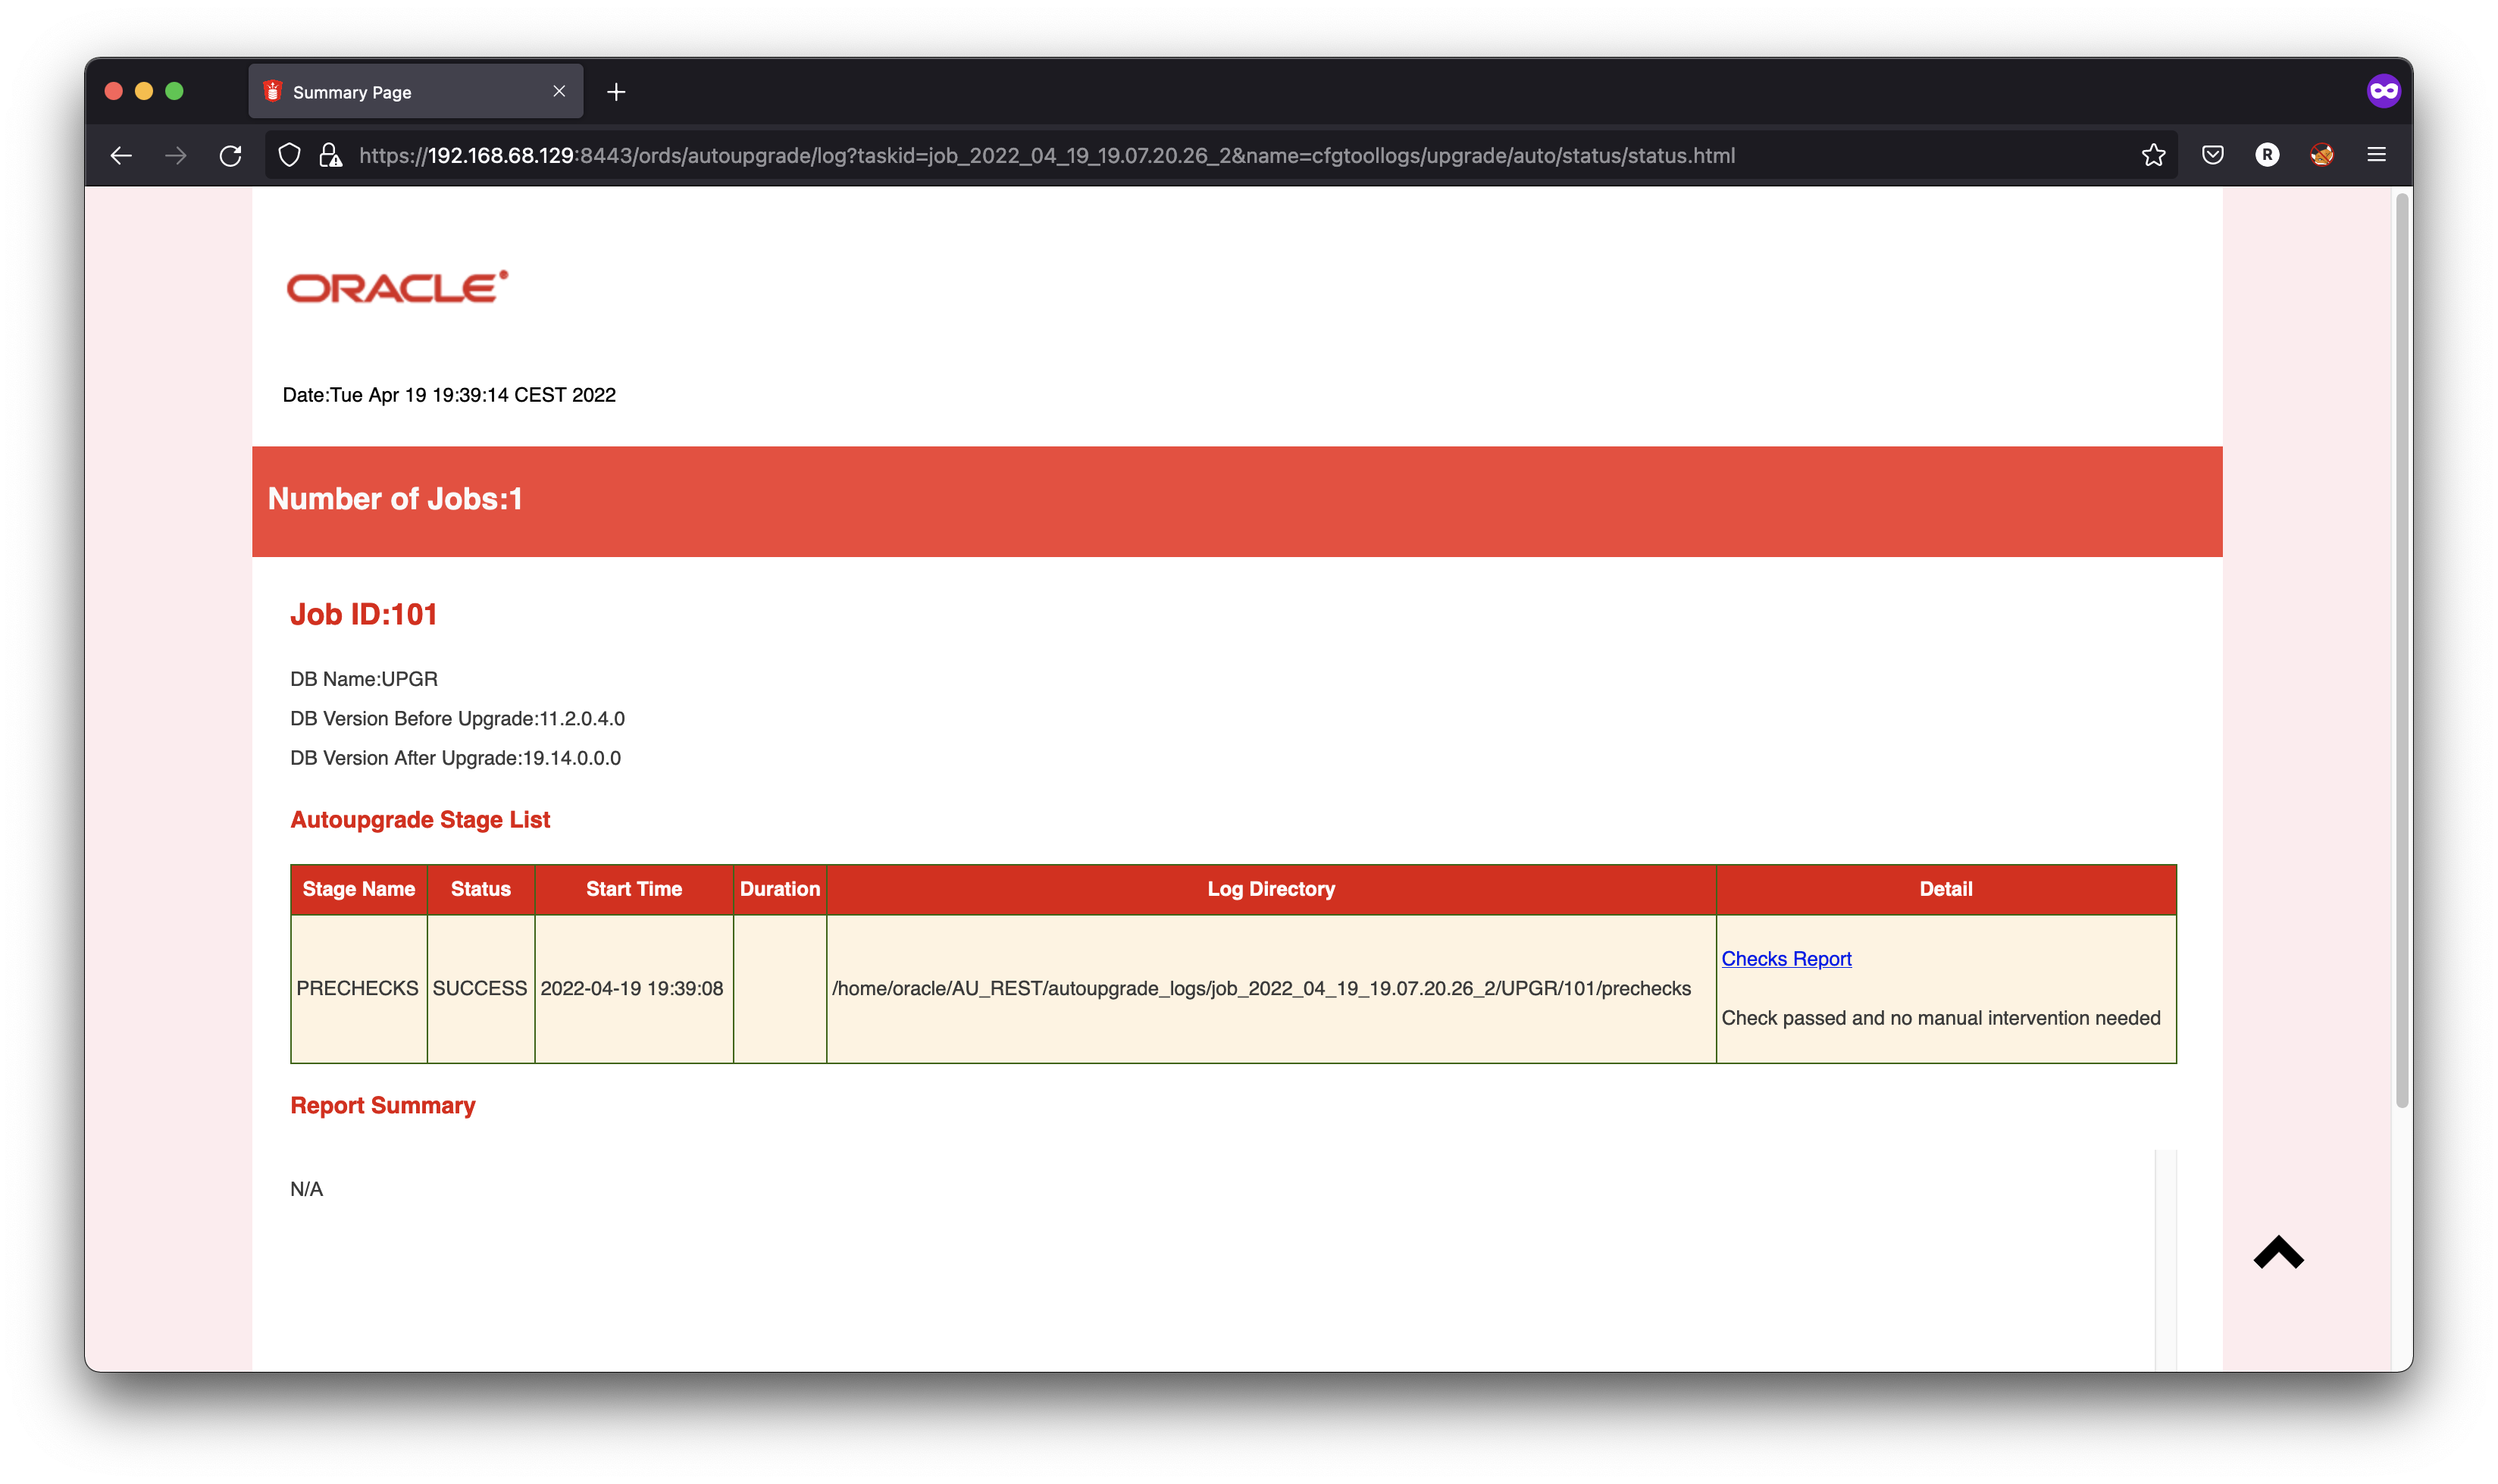Click DB Name:UPGR text
The width and height of the screenshot is (2498, 1484).
364,679
